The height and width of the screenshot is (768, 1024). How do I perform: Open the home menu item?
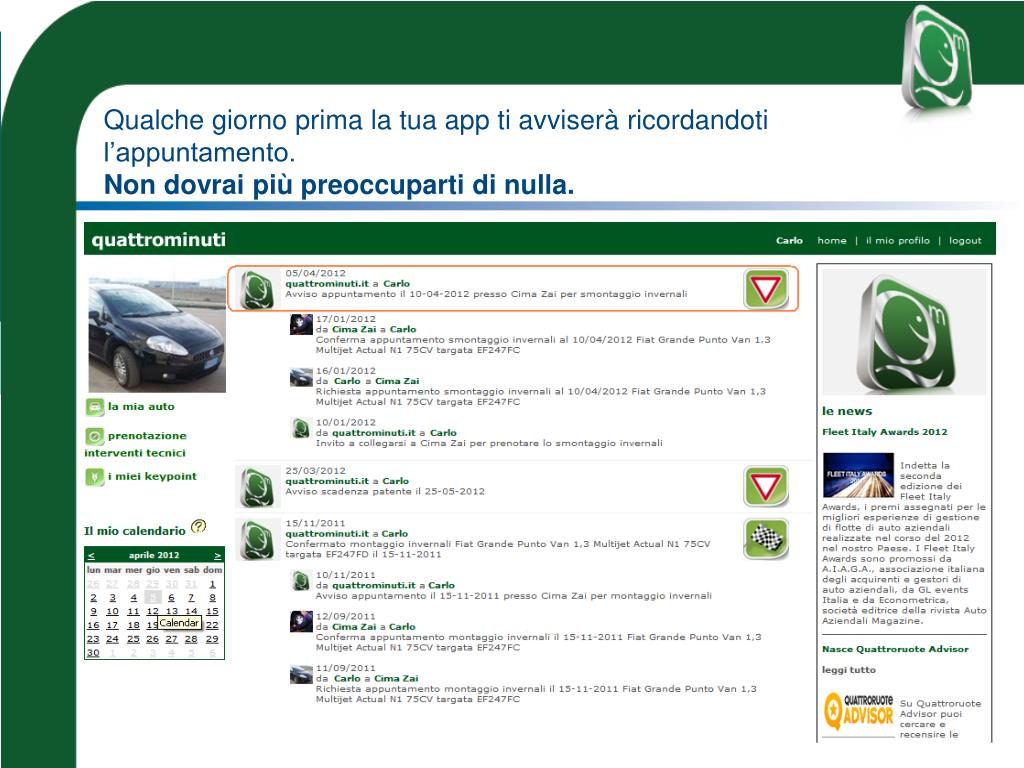point(831,241)
